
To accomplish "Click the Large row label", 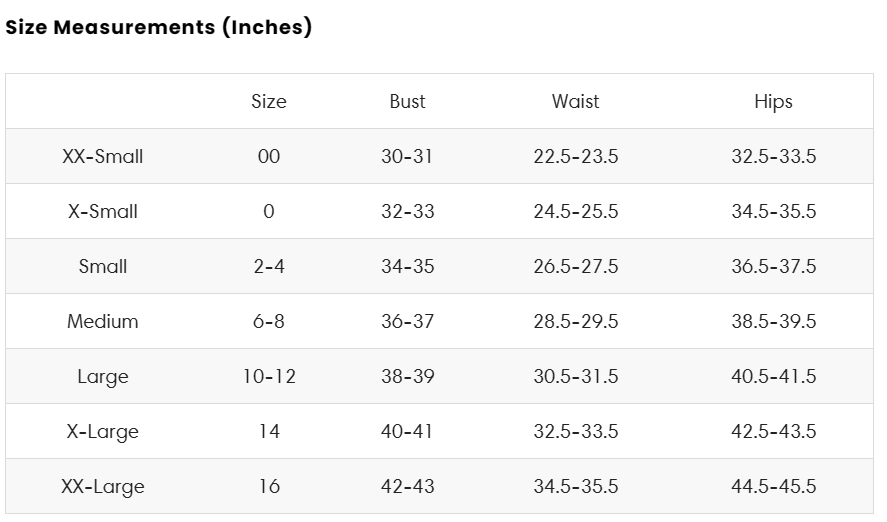I will tap(102, 377).
